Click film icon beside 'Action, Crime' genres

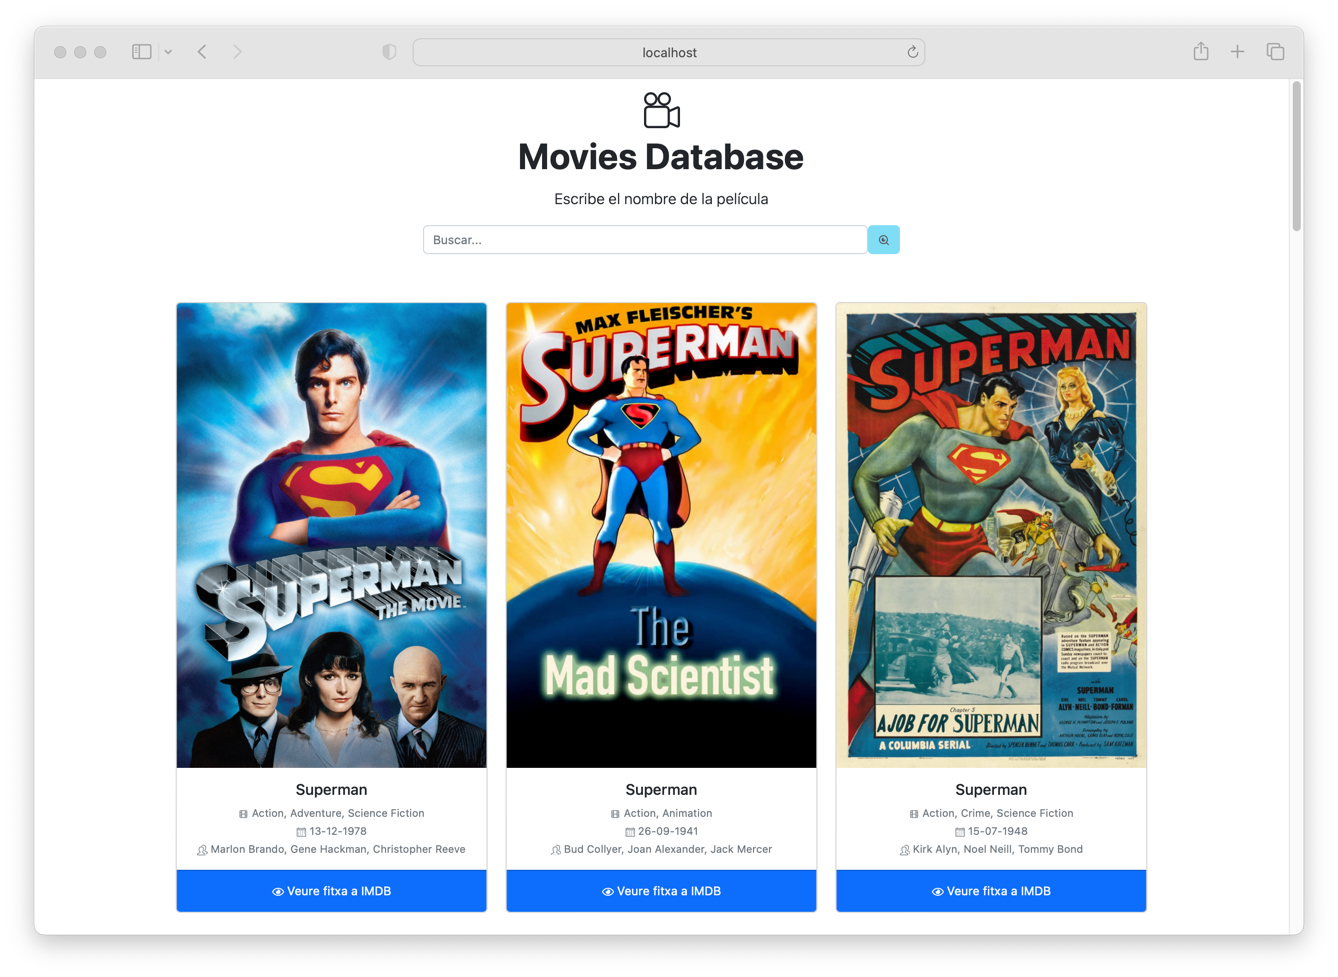pyautogui.click(x=914, y=814)
